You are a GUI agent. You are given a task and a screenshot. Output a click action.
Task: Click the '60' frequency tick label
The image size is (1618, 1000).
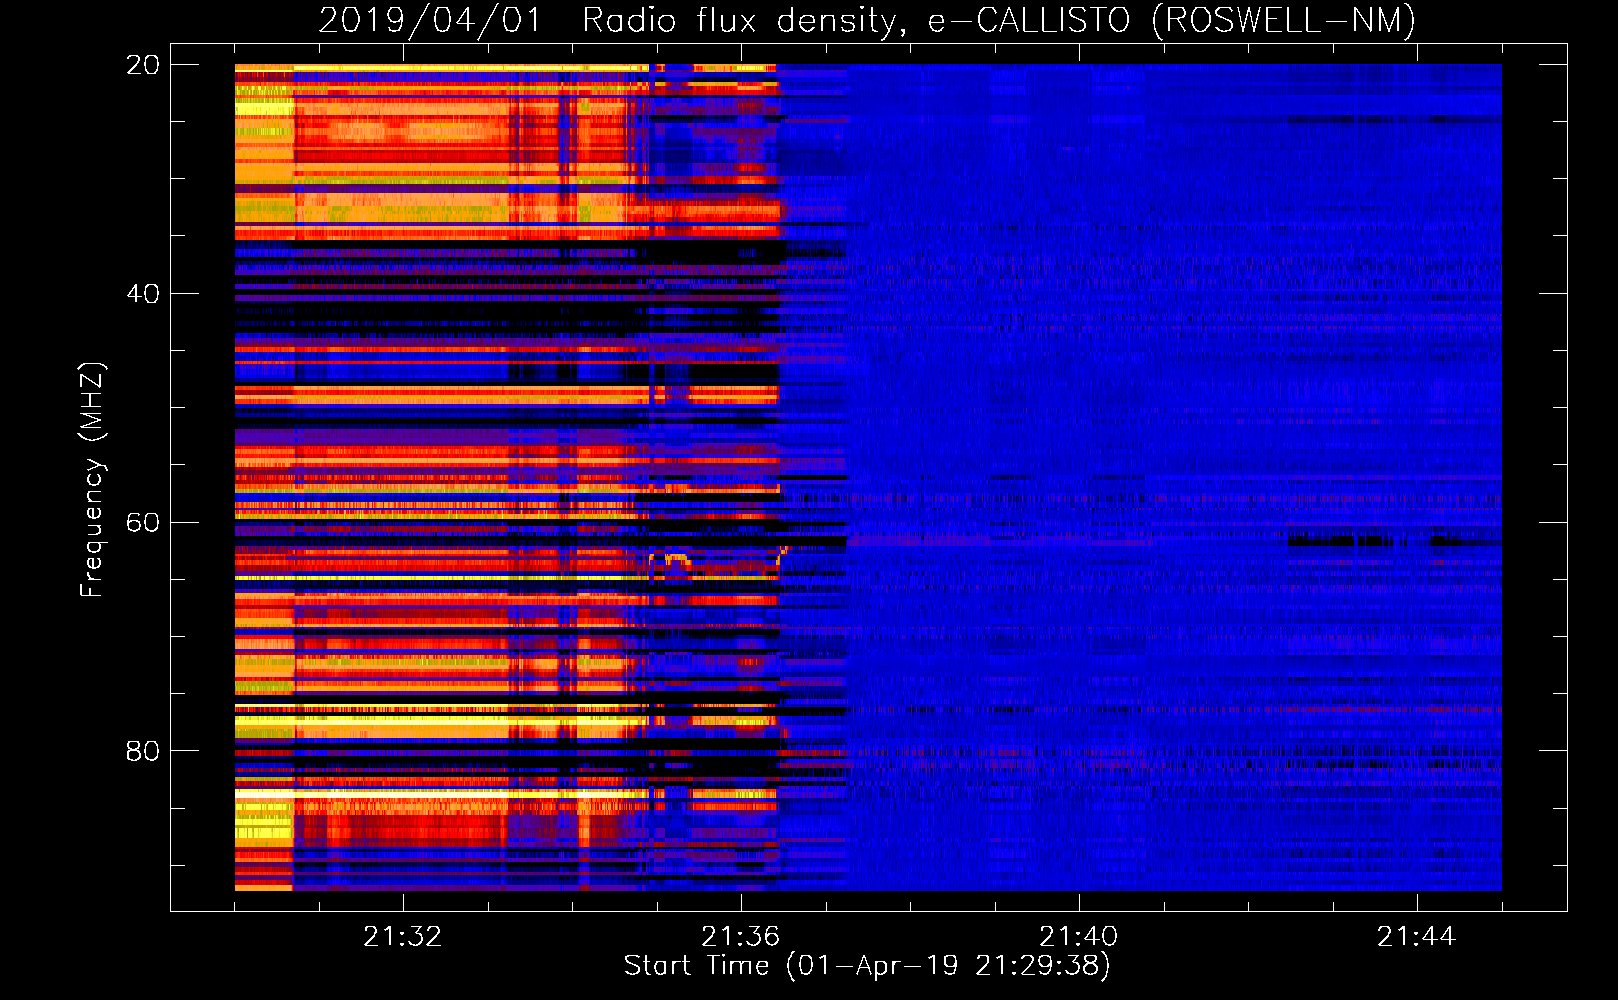pos(142,522)
